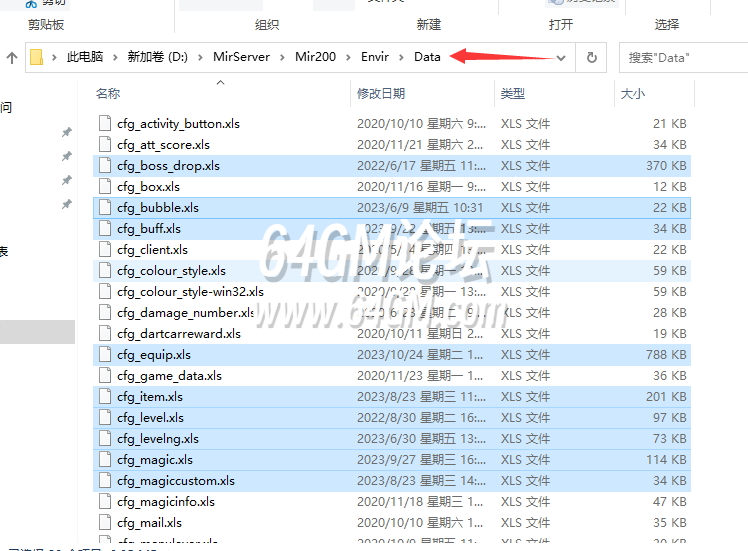The height and width of the screenshot is (551, 748).
Task: Click Data in the breadcrumb path
Action: tap(427, 57)
